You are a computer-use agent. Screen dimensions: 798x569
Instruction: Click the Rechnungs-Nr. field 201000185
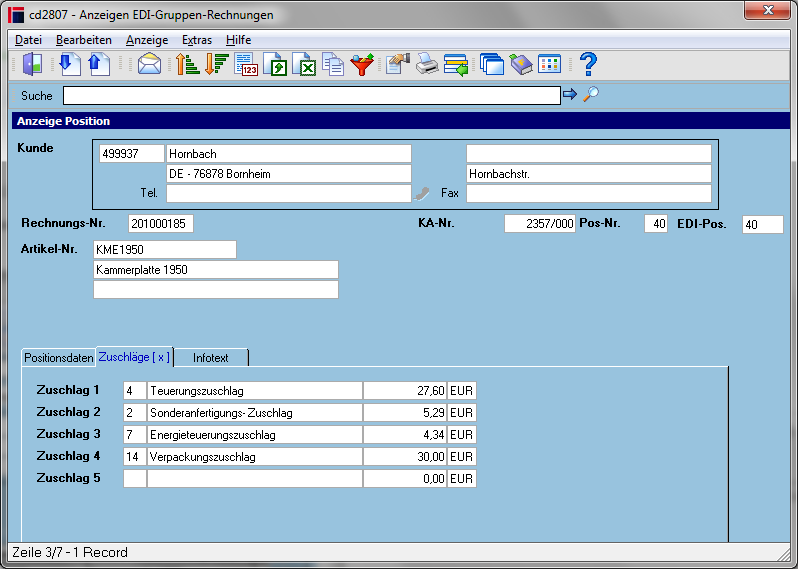pyautogui.click(x=161, y=224)
